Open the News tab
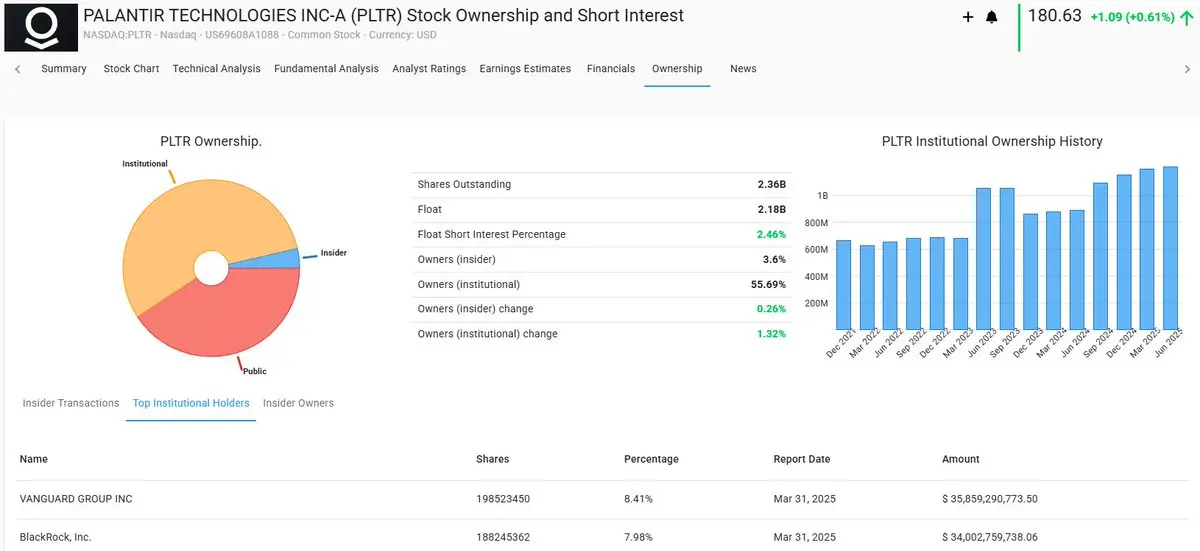Viewport: 1200px width, 551px height. pos(743,69)
